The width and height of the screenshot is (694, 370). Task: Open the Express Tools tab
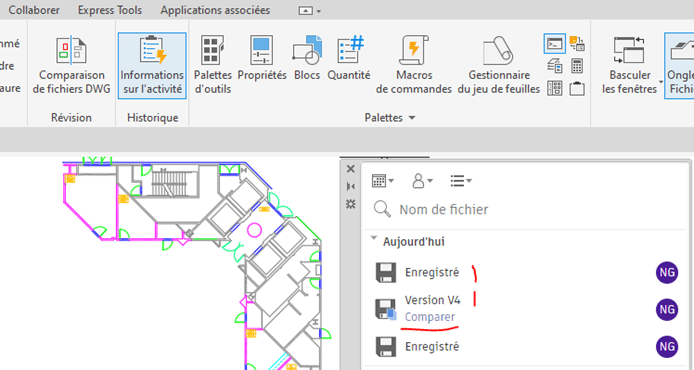tap(110, 10)
